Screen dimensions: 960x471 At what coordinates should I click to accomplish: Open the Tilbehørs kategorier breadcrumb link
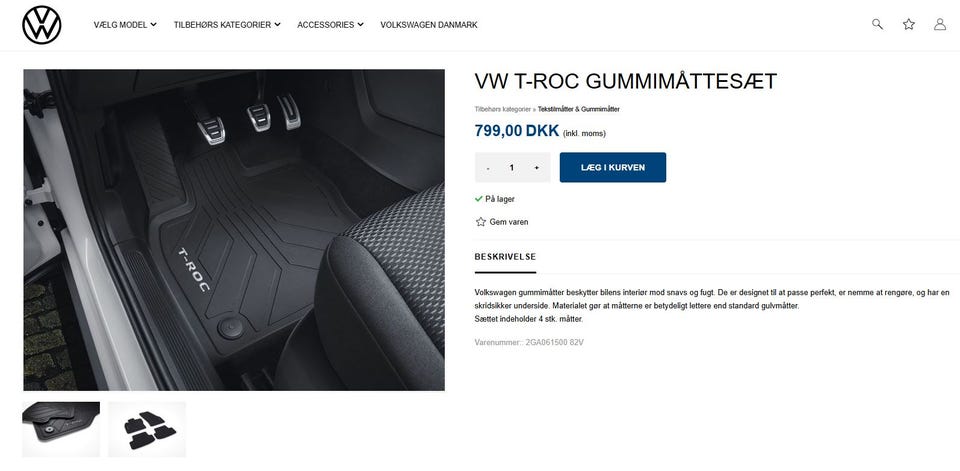pyautogui.click(x=503, y=109)
